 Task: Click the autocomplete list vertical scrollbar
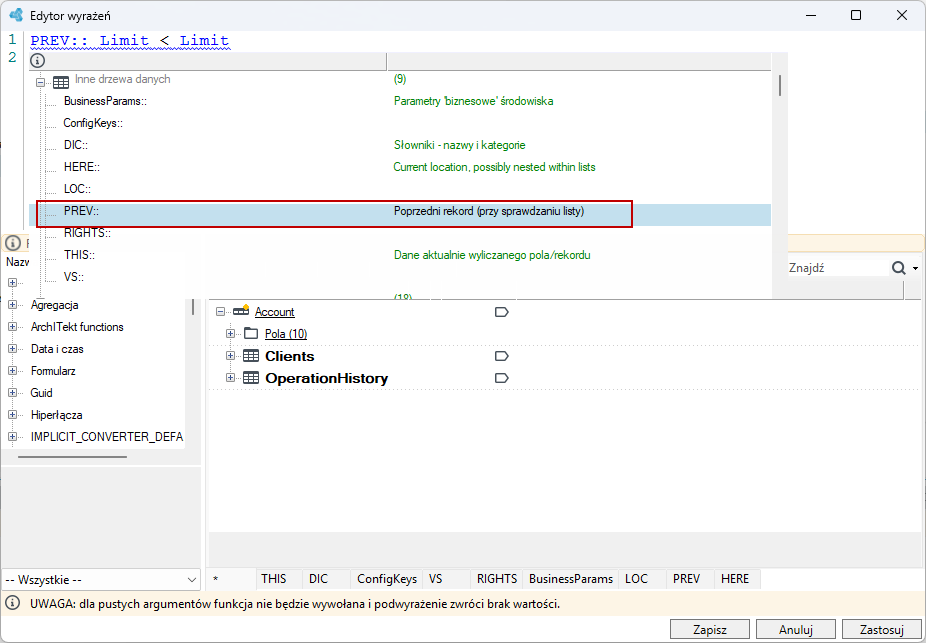click(x=780, y=86)
